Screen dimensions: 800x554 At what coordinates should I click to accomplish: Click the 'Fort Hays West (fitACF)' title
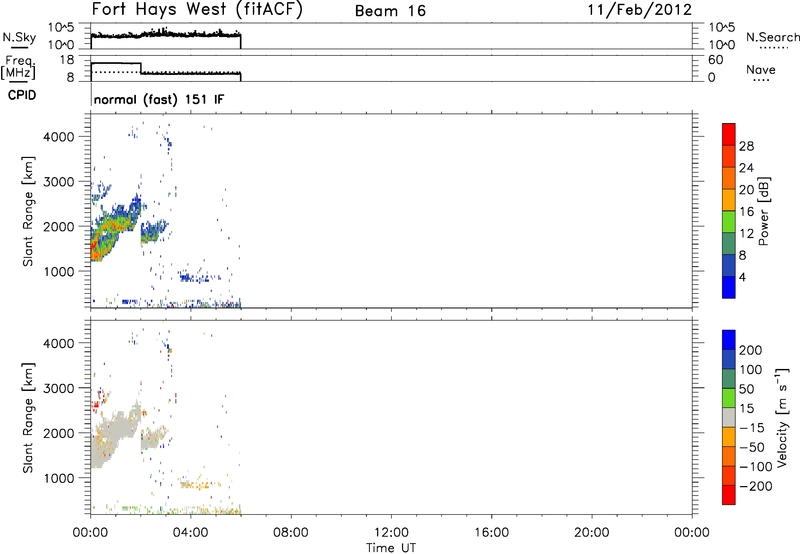tap(197, 10)
